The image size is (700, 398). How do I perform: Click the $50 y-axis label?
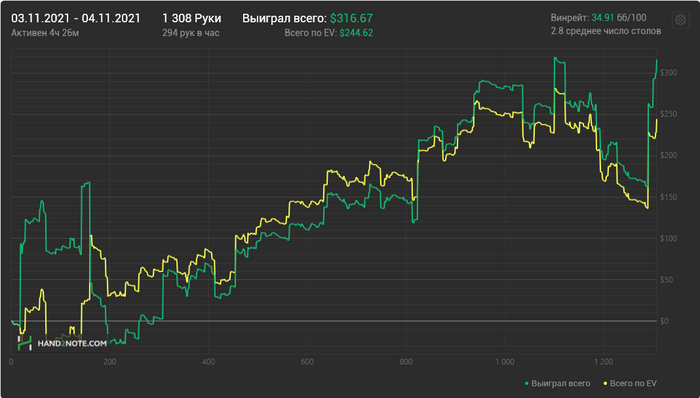pyautogui.click(x=667, y=280)
